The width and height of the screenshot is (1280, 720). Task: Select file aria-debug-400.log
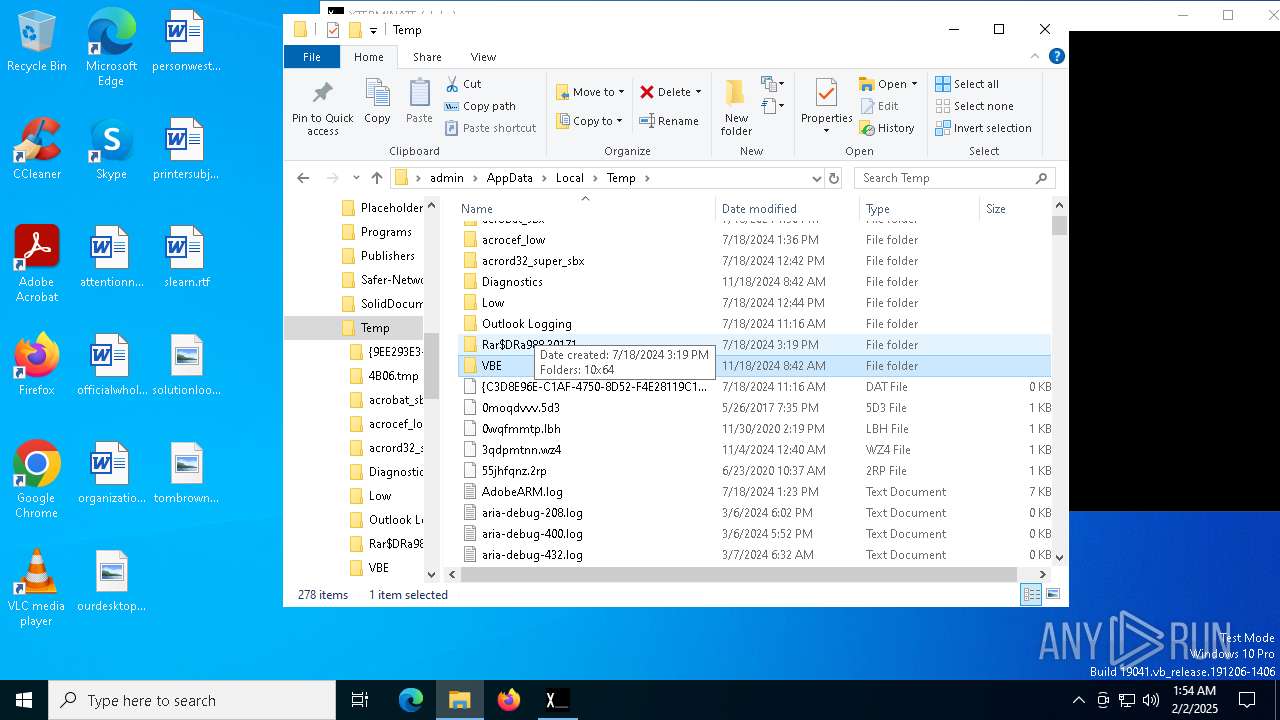532,534
